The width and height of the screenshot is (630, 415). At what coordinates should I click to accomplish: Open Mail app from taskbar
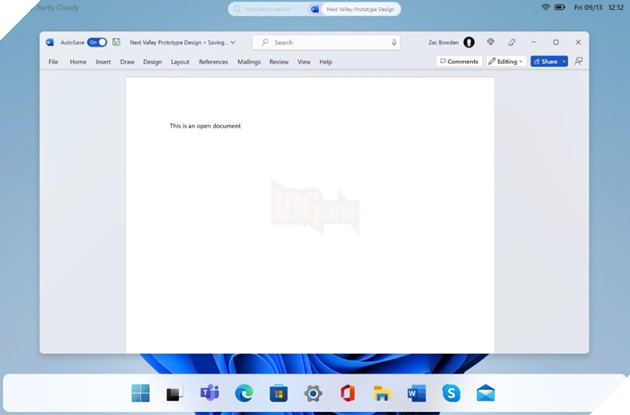[486, 393]
